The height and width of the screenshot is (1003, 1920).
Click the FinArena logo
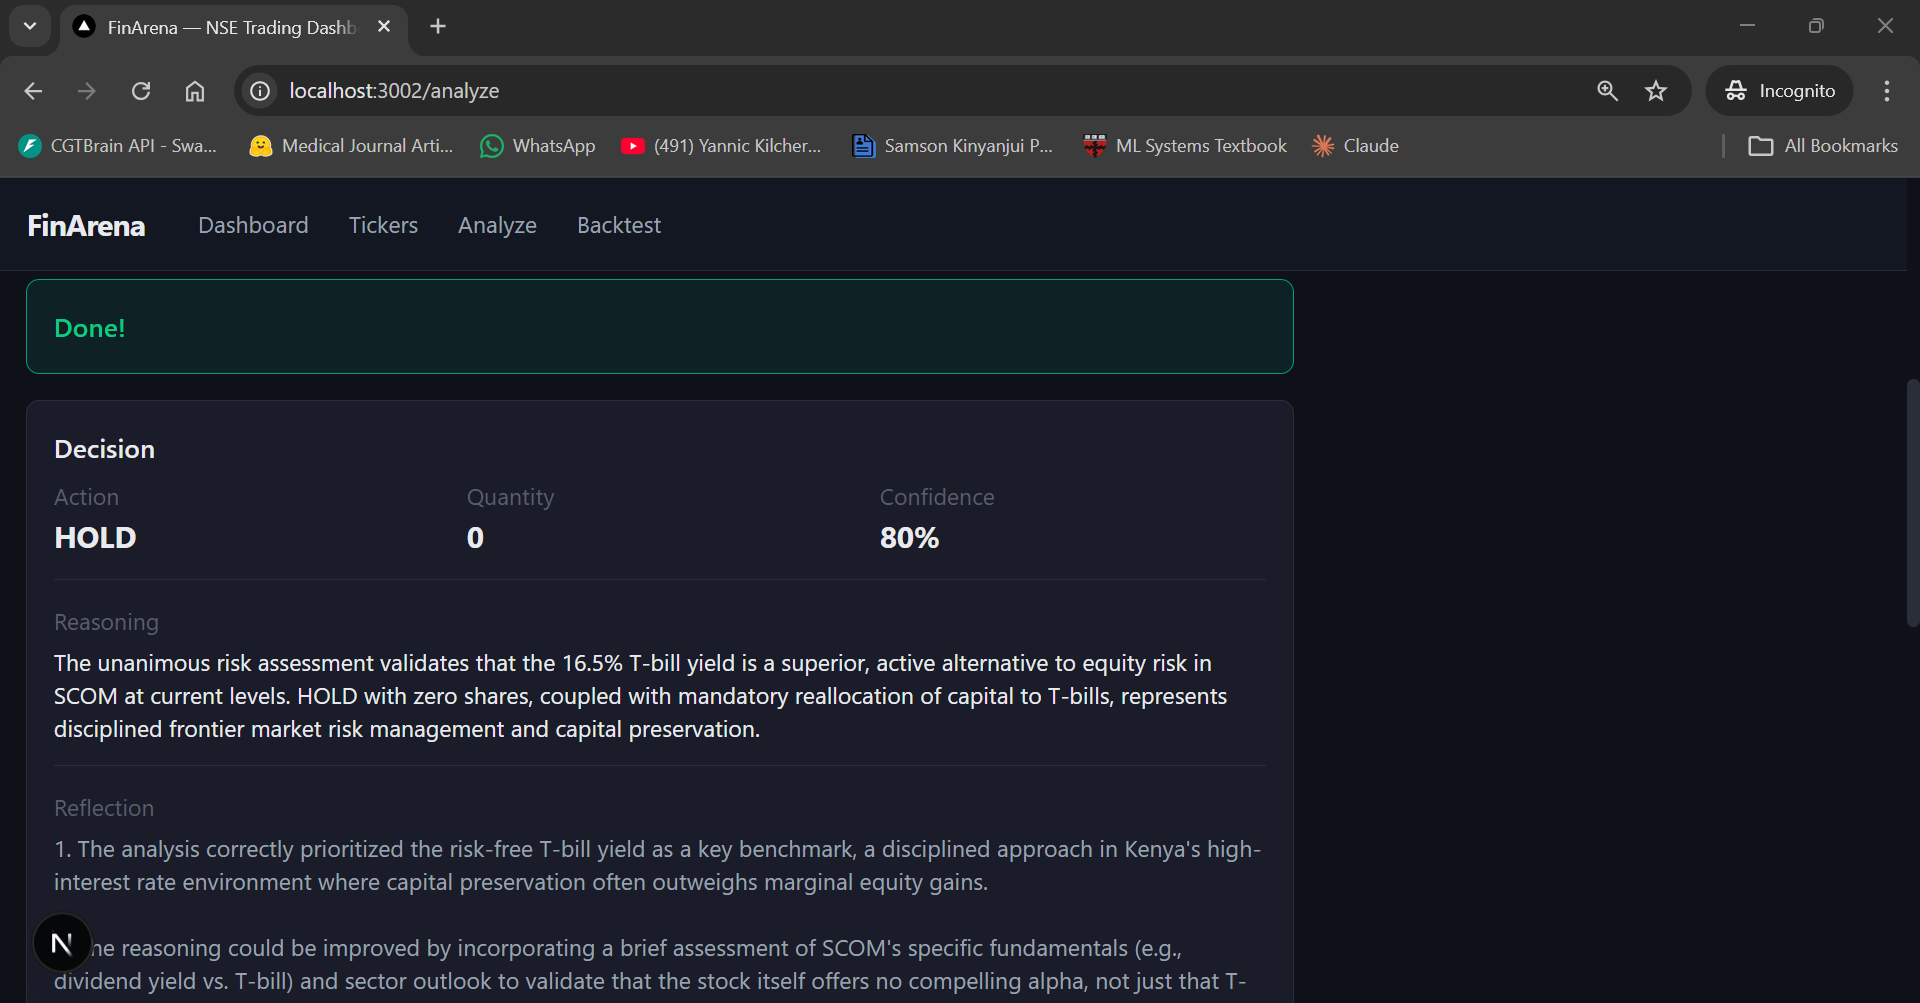click(85, 225)
